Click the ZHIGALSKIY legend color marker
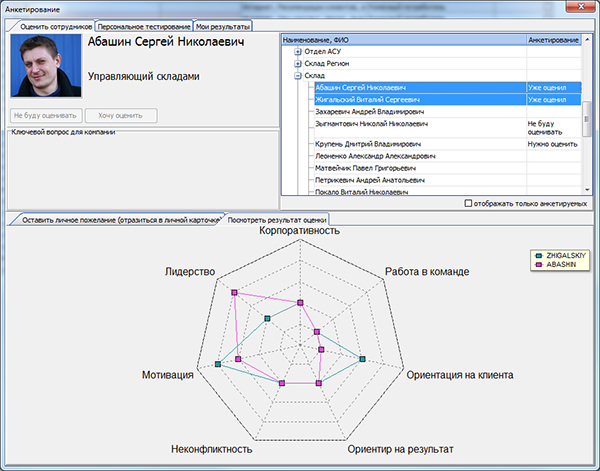The image size is (600, 471). pos(536,255)
